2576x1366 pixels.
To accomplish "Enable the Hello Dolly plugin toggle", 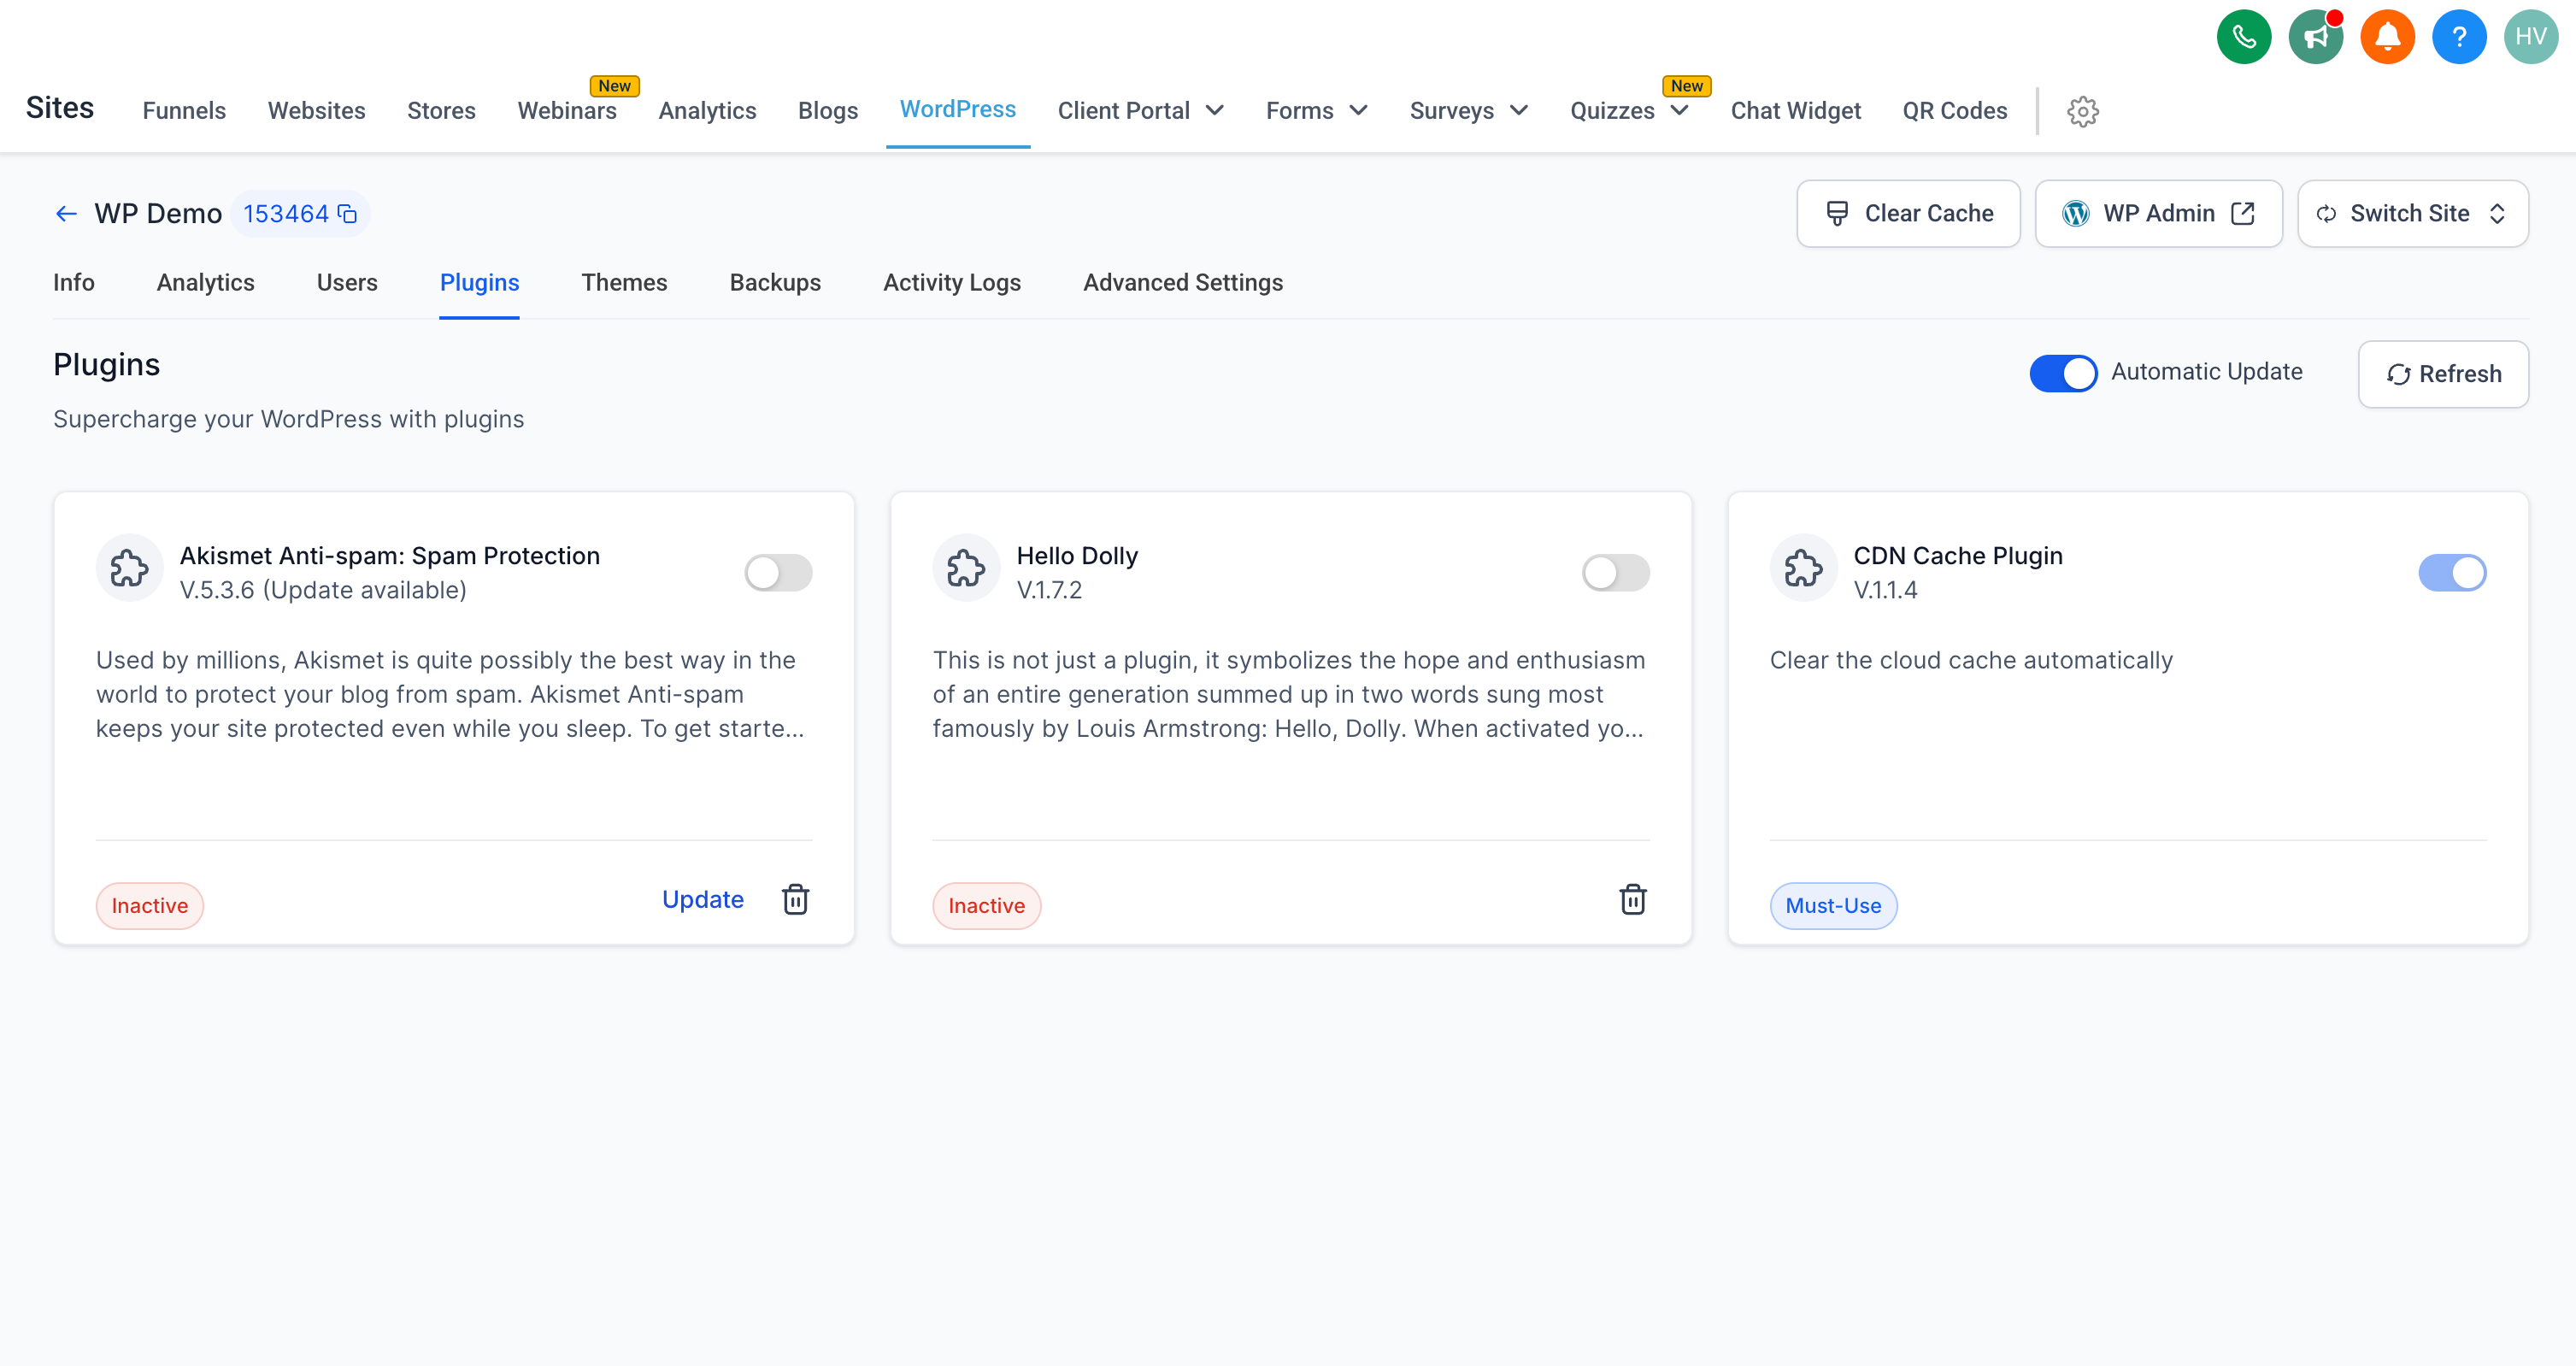I will click(1615, 572).
